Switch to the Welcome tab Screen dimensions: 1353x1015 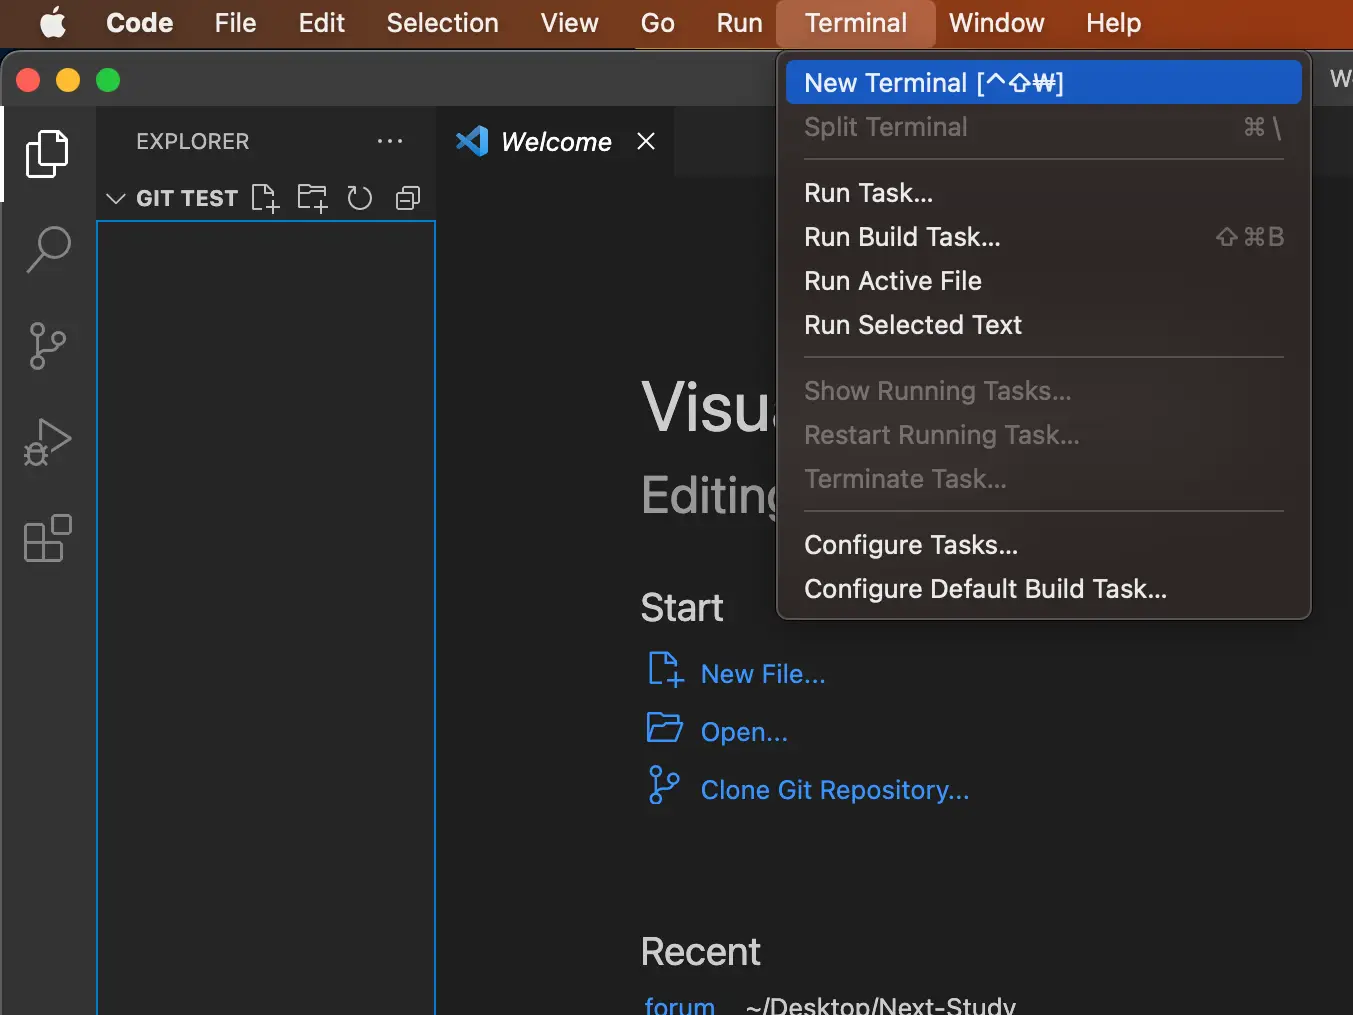(554, 141)
